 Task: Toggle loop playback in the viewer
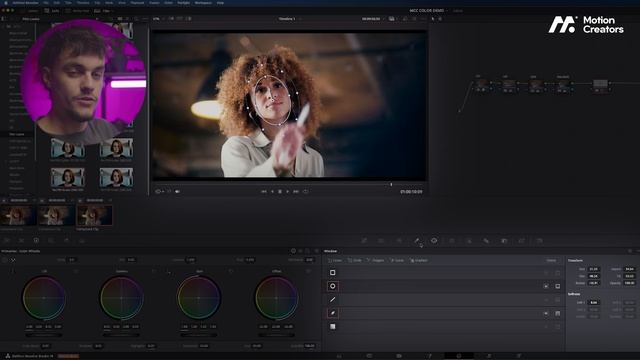point(306,191)
